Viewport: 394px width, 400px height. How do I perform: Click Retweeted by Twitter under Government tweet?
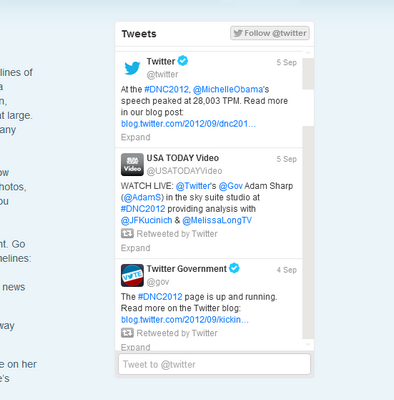tap(177, 333)
